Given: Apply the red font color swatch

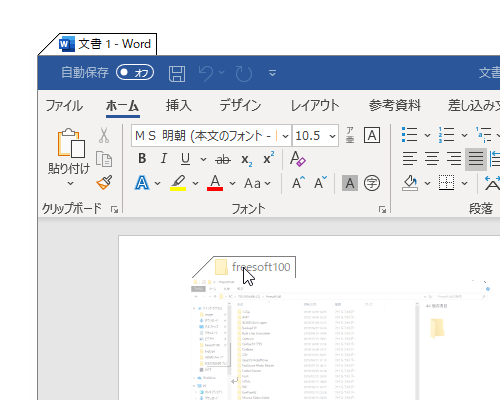Looking at the screenshot, I should tap(215, 183).
